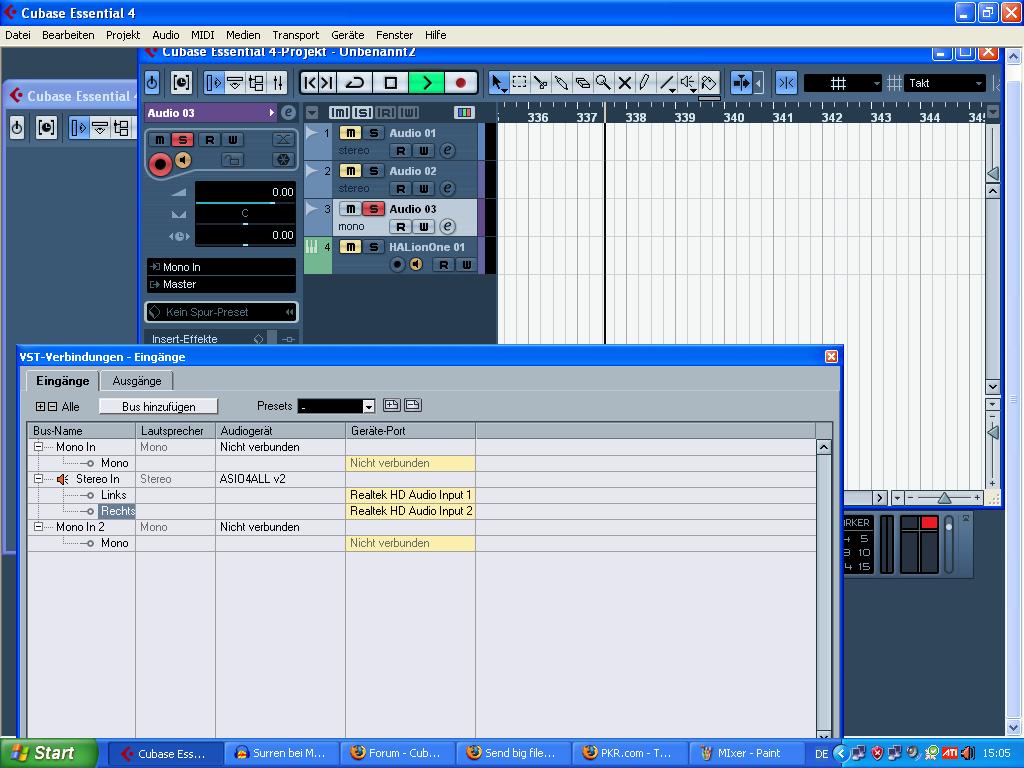This screenshot has height=768, width=1024.
Task: Toggle the Snap button
Action: point(786,83)
